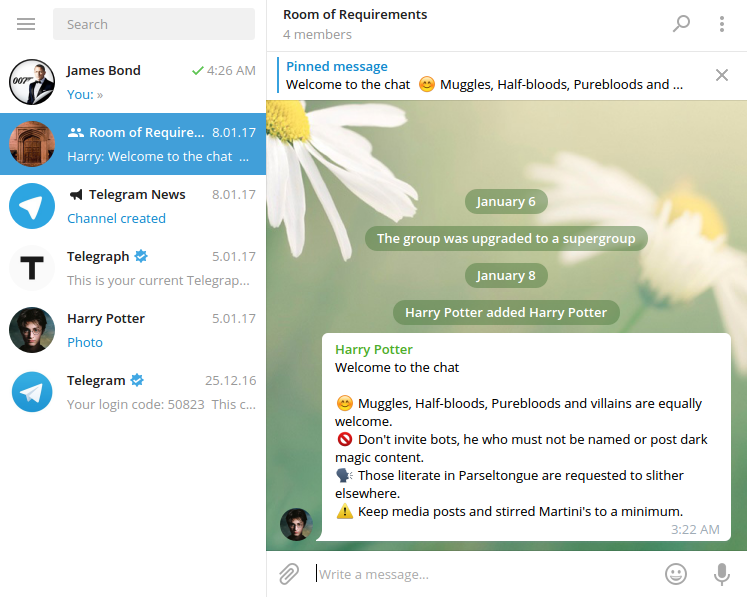Click 'Harry Potter added Harry Potter' service message
The image size is (747, 597).
coord(506,313)
